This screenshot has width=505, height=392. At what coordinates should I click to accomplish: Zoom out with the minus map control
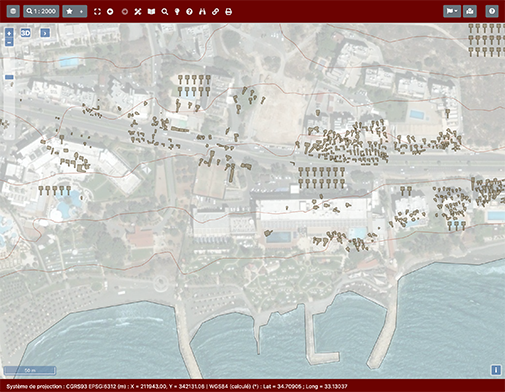(x=9, y=42)
